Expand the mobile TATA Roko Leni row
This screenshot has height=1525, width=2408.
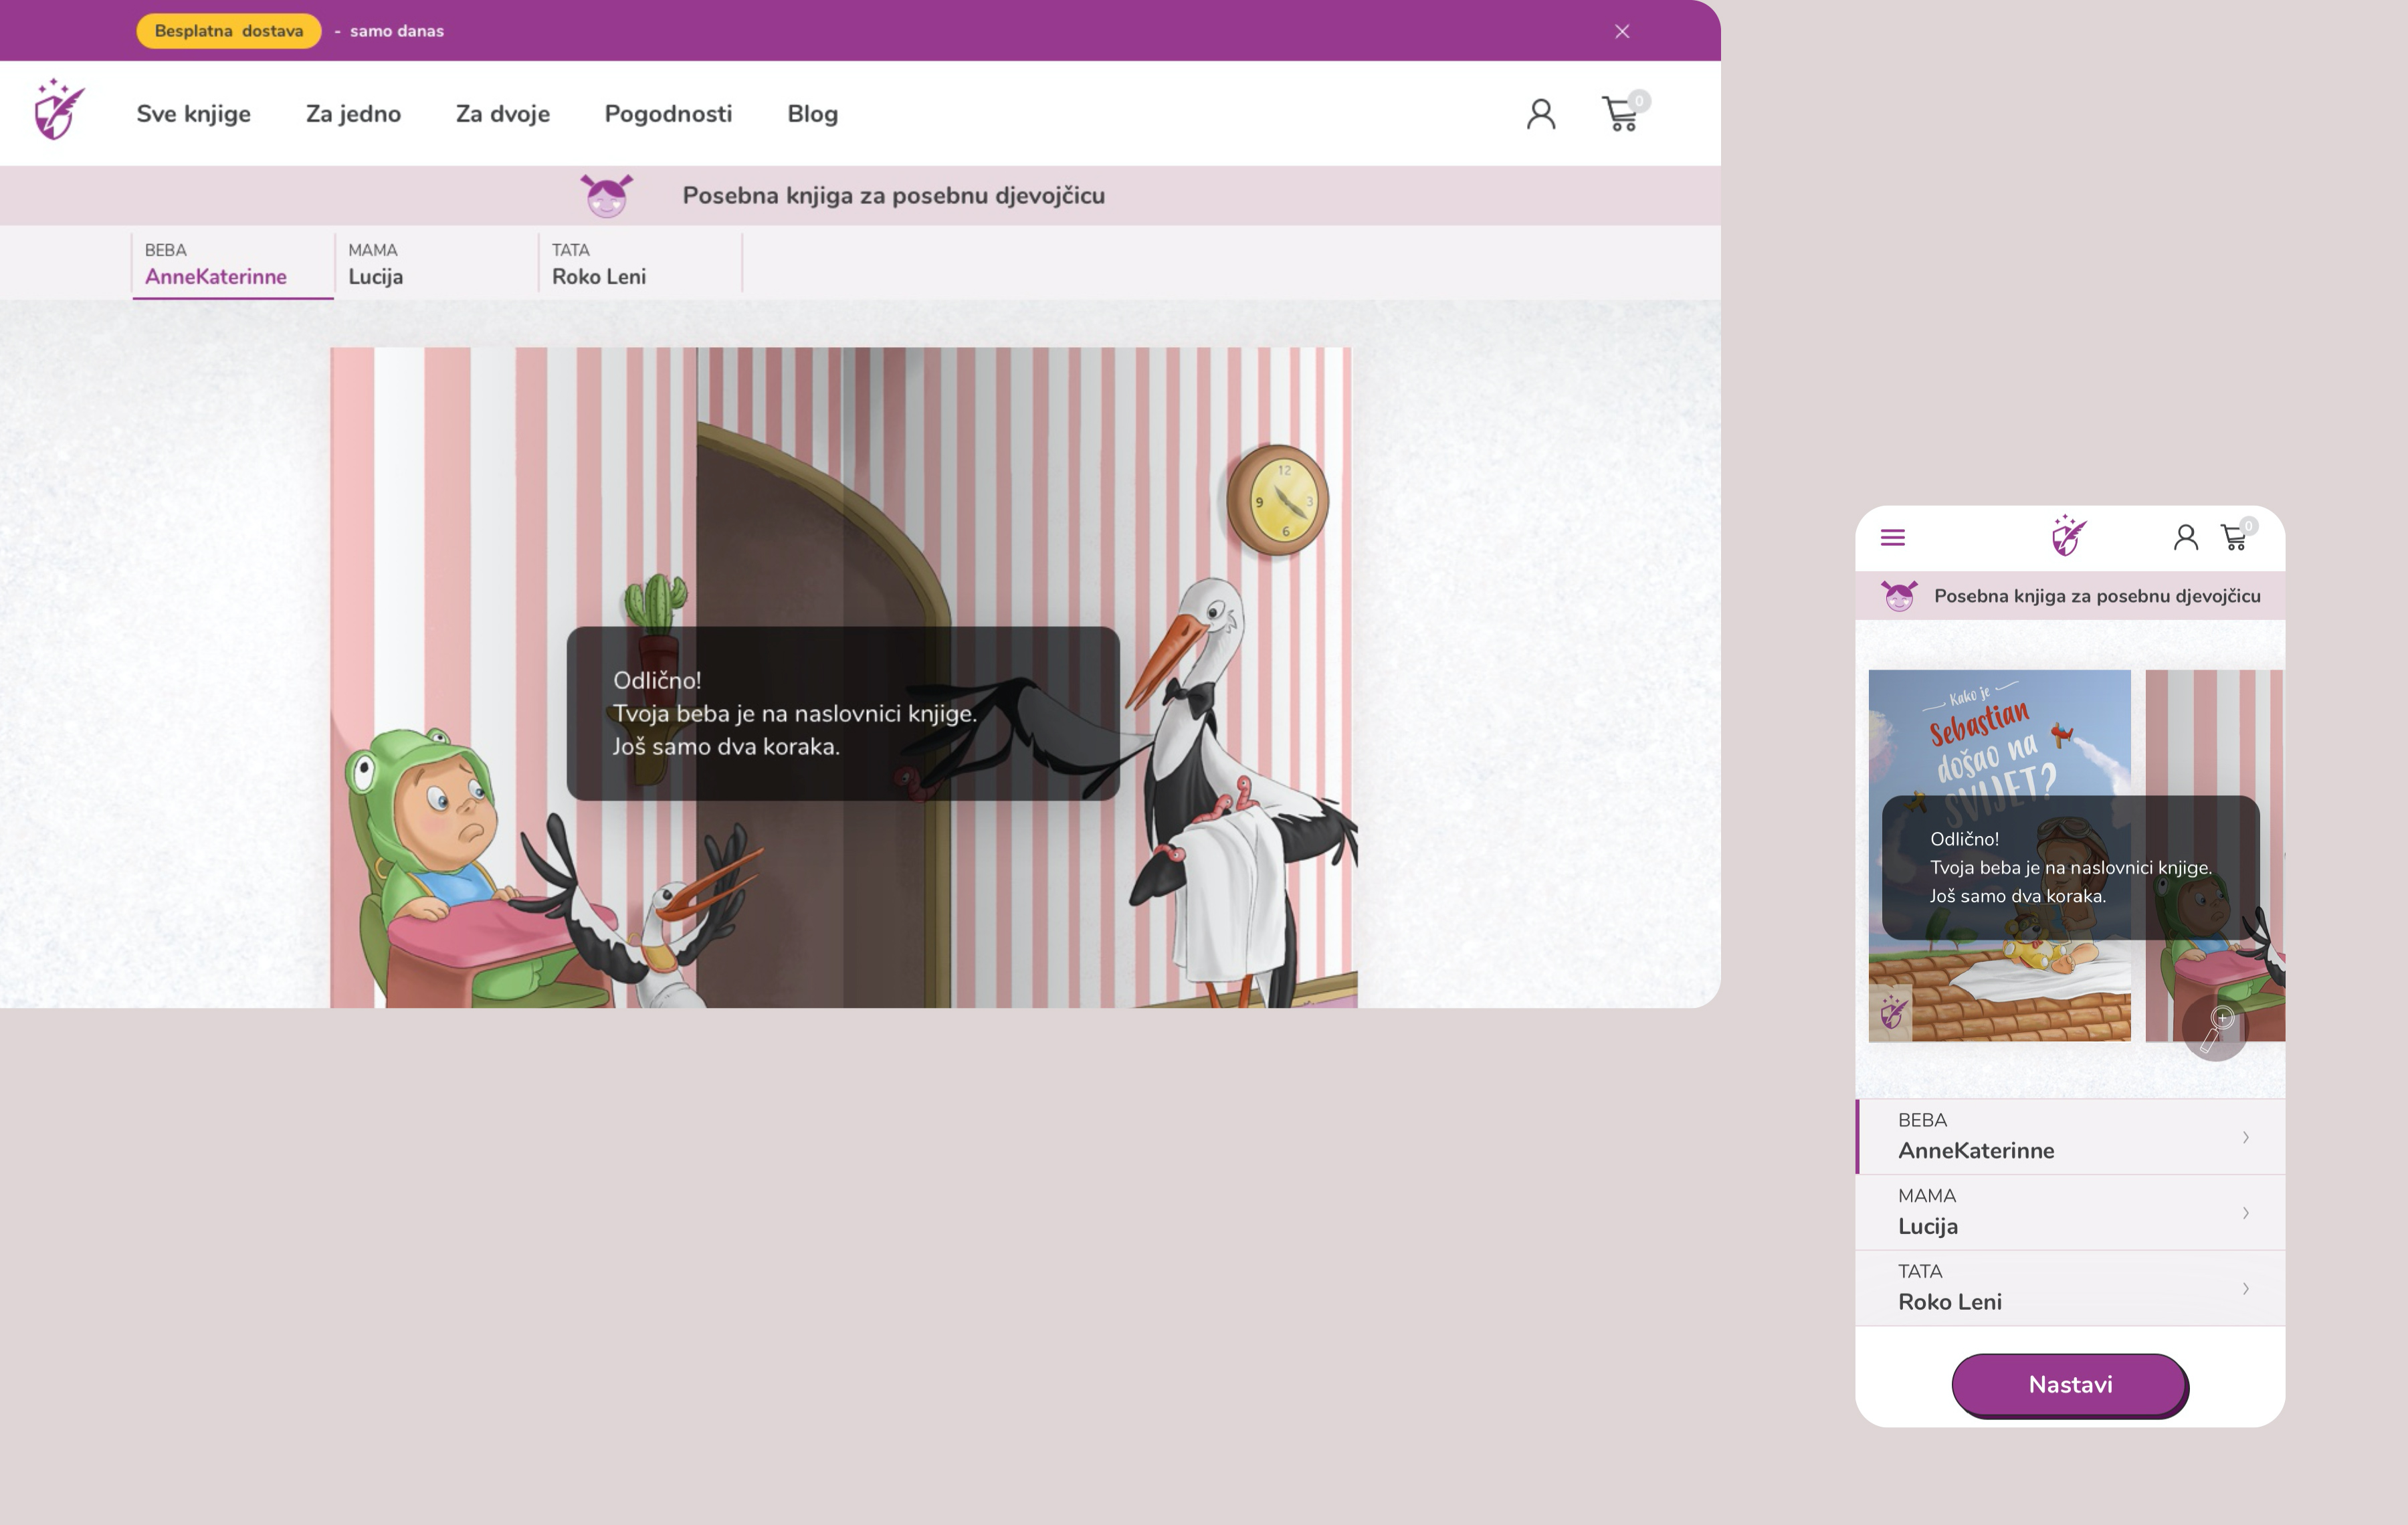click(x=2070, y=1288)
